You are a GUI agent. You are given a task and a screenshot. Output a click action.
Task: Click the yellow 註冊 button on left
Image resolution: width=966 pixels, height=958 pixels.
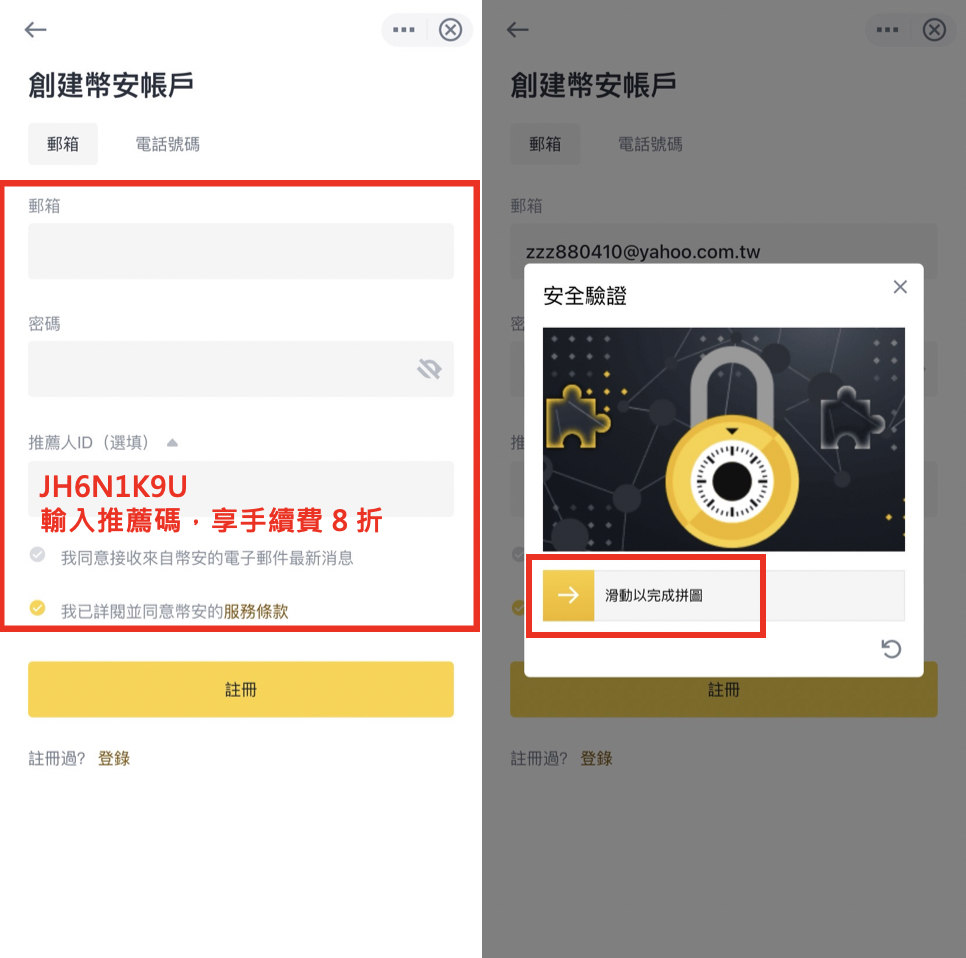(x=241, y=689)
